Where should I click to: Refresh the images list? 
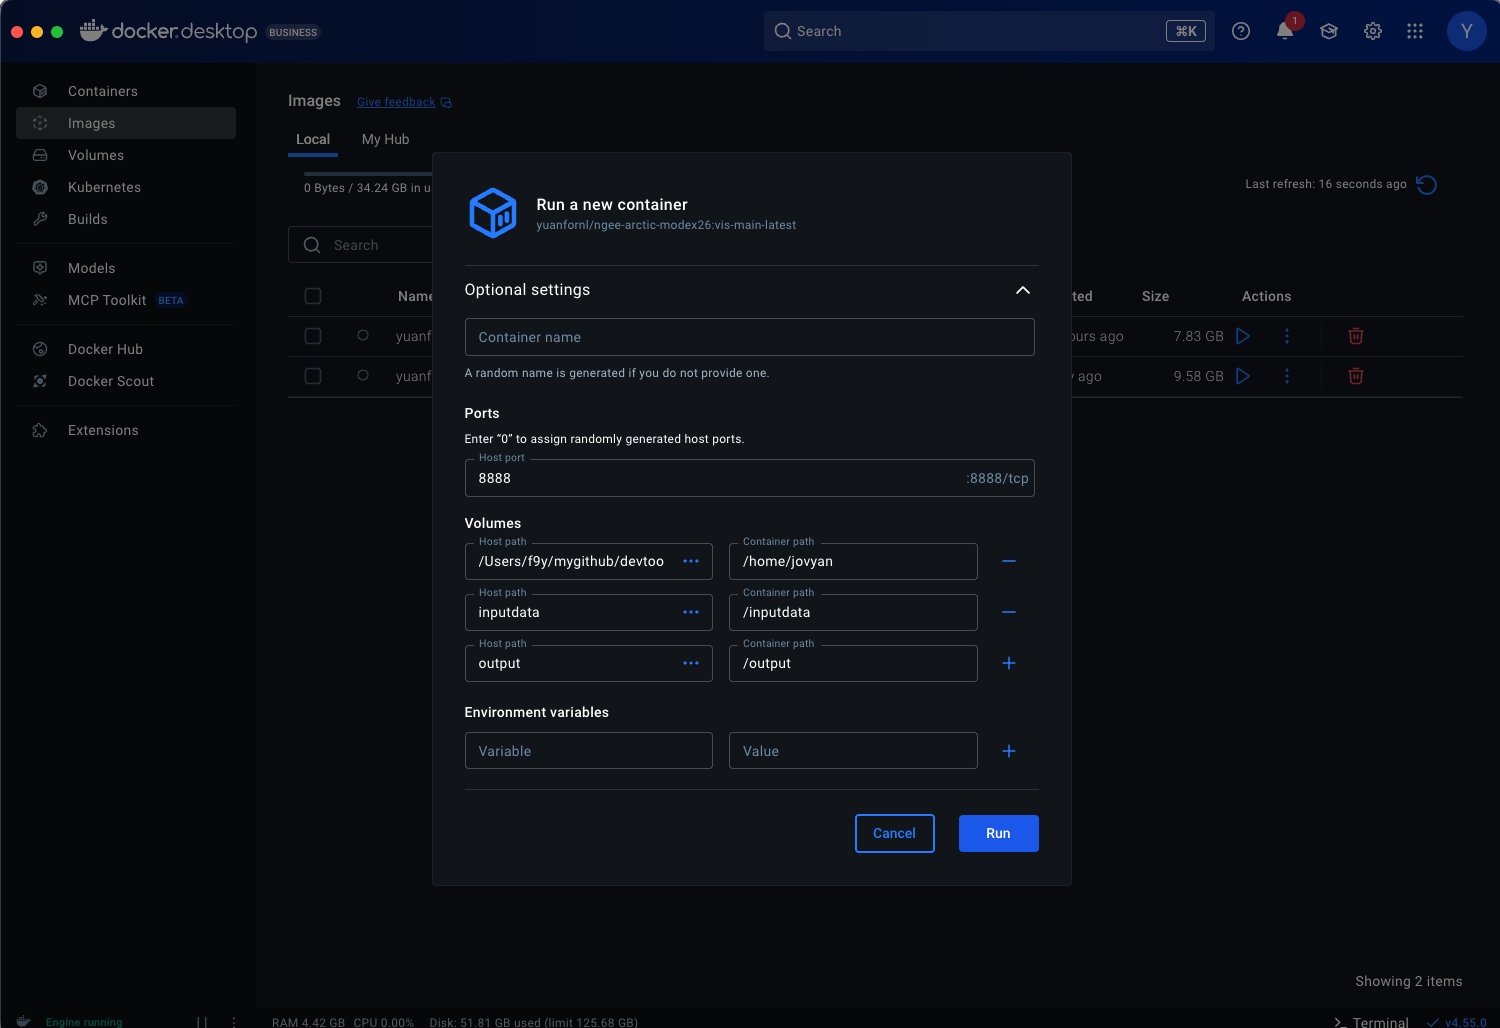click(x=1426, y=184)
